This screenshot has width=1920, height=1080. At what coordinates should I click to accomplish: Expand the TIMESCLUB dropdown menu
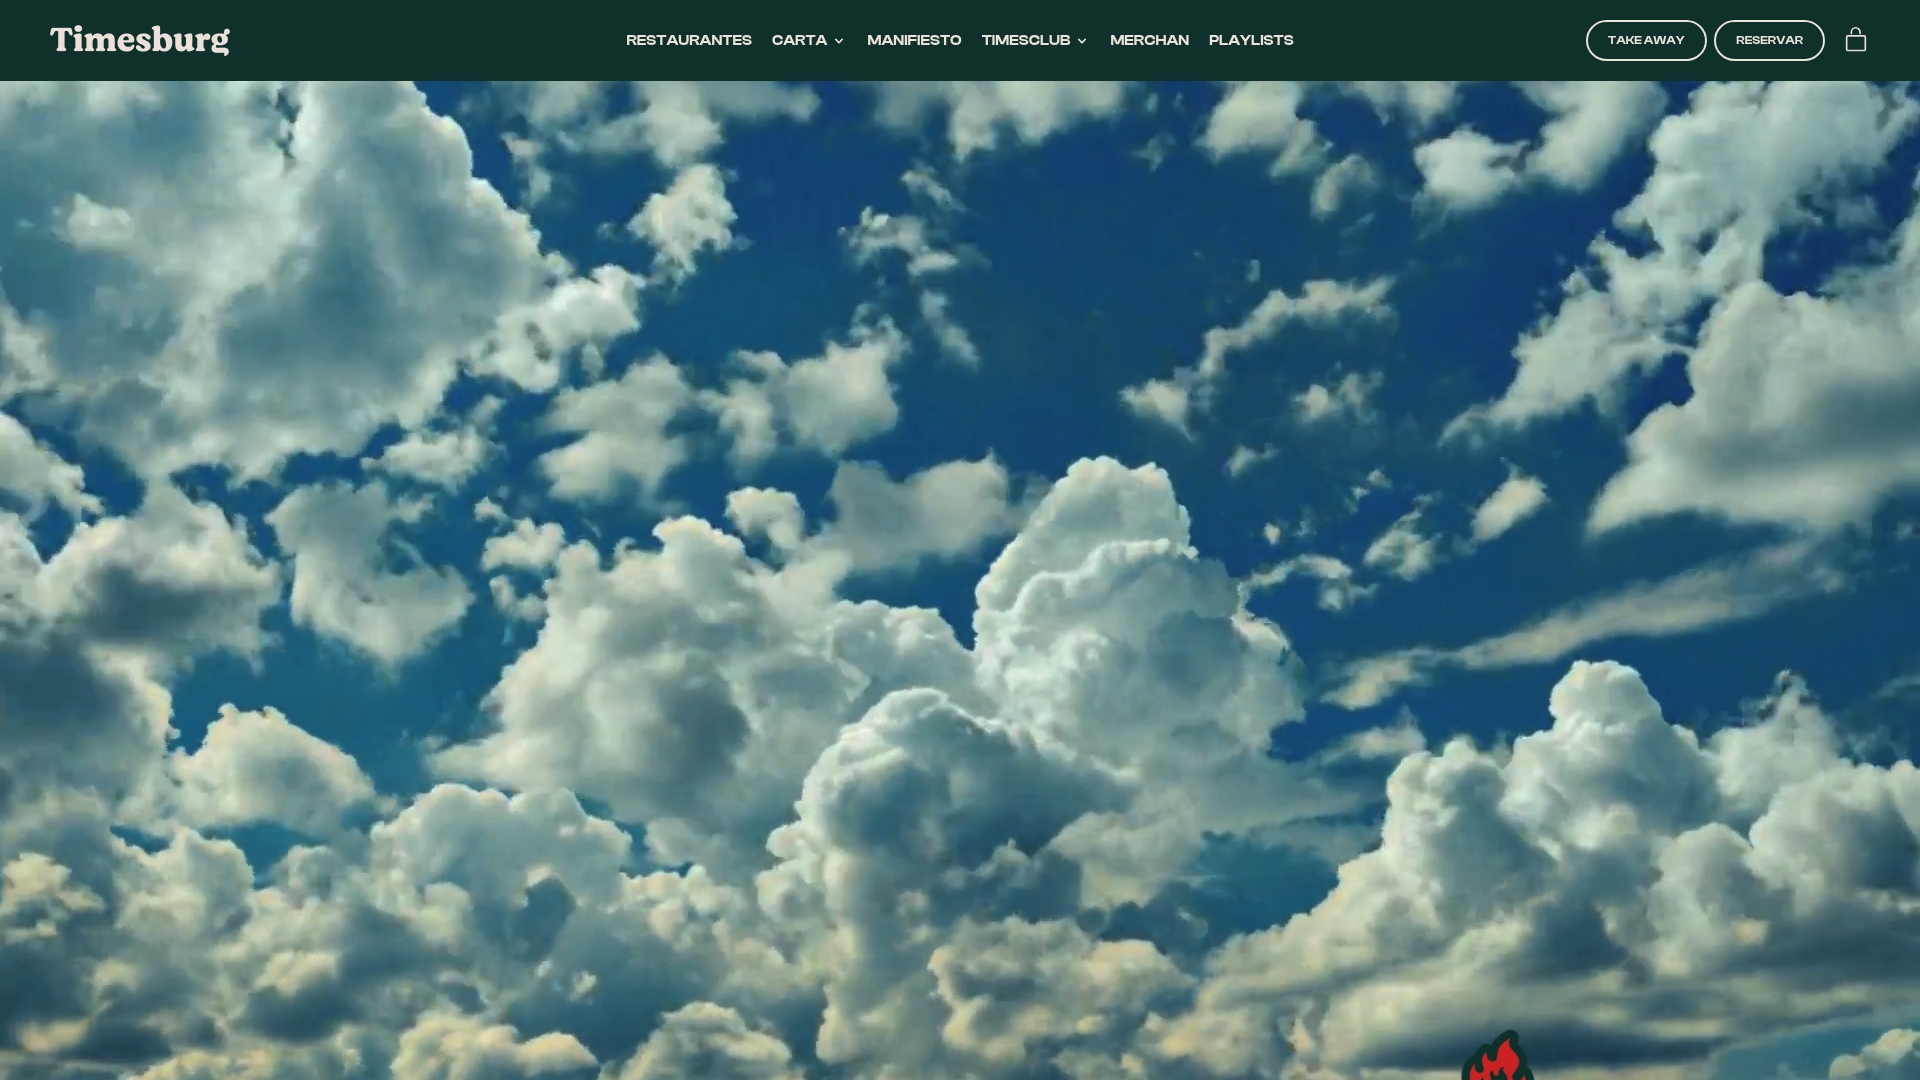1081,40
